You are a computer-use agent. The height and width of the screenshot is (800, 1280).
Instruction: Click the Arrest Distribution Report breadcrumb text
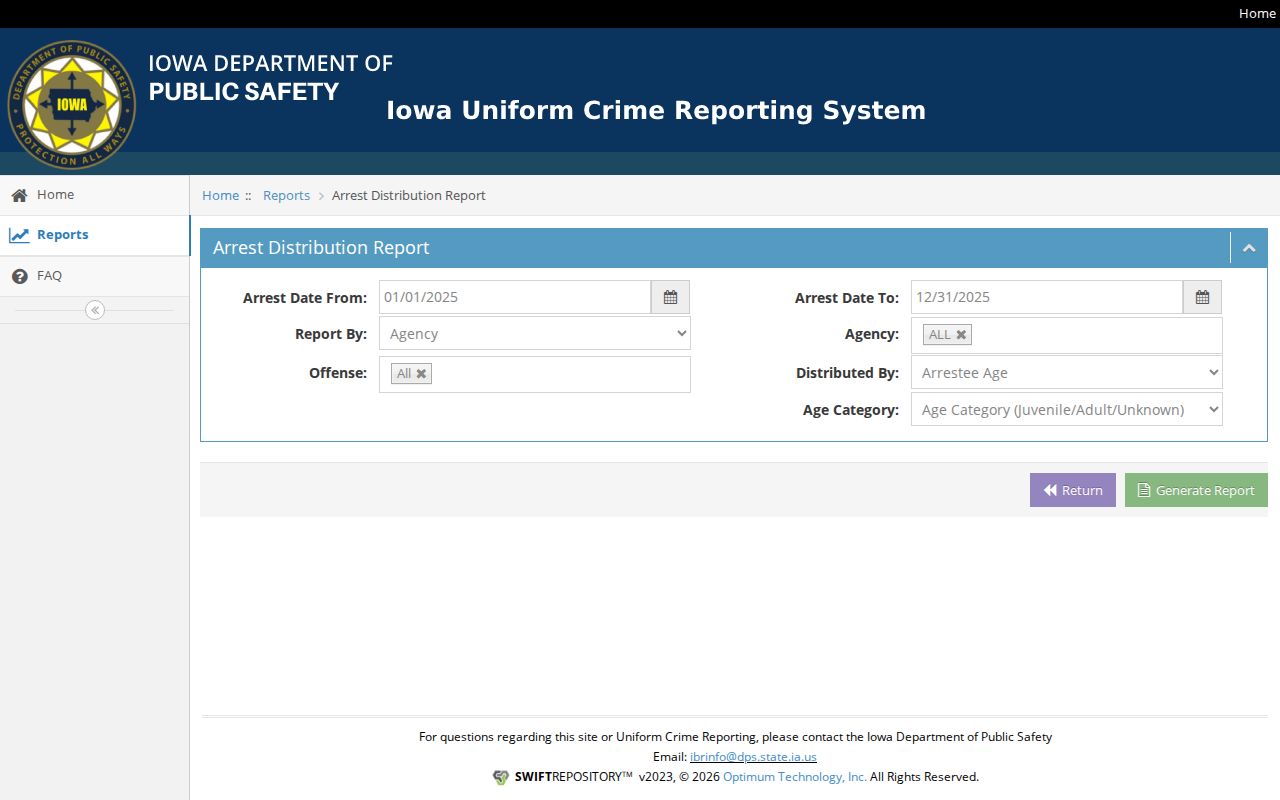tap(408, 195)
